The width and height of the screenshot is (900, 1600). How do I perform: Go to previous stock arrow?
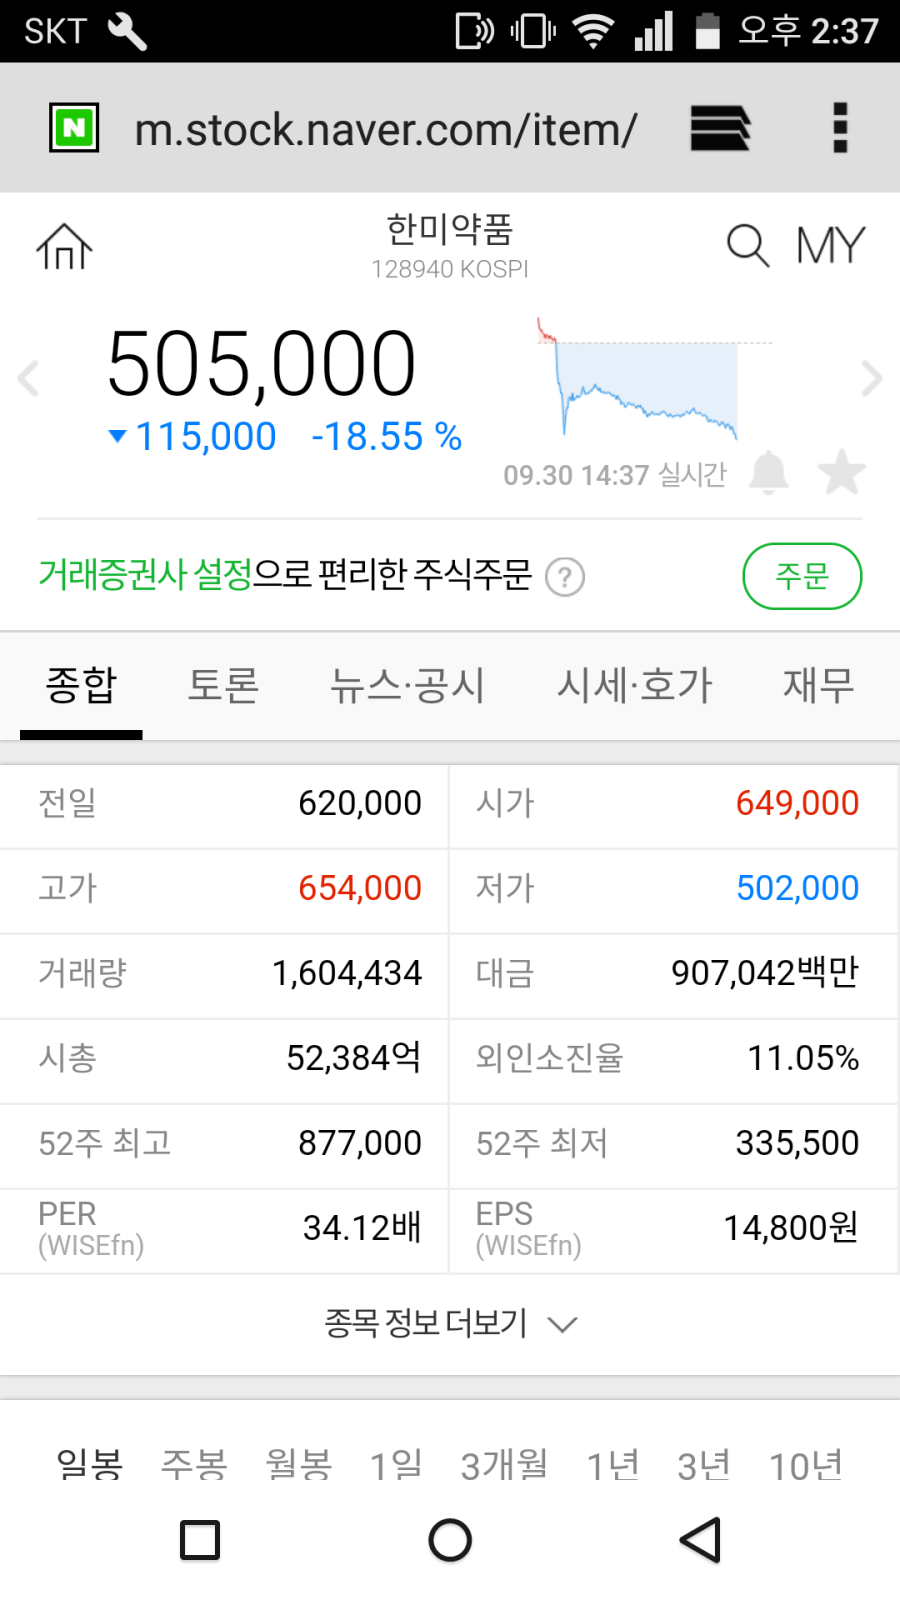[29, 378]
